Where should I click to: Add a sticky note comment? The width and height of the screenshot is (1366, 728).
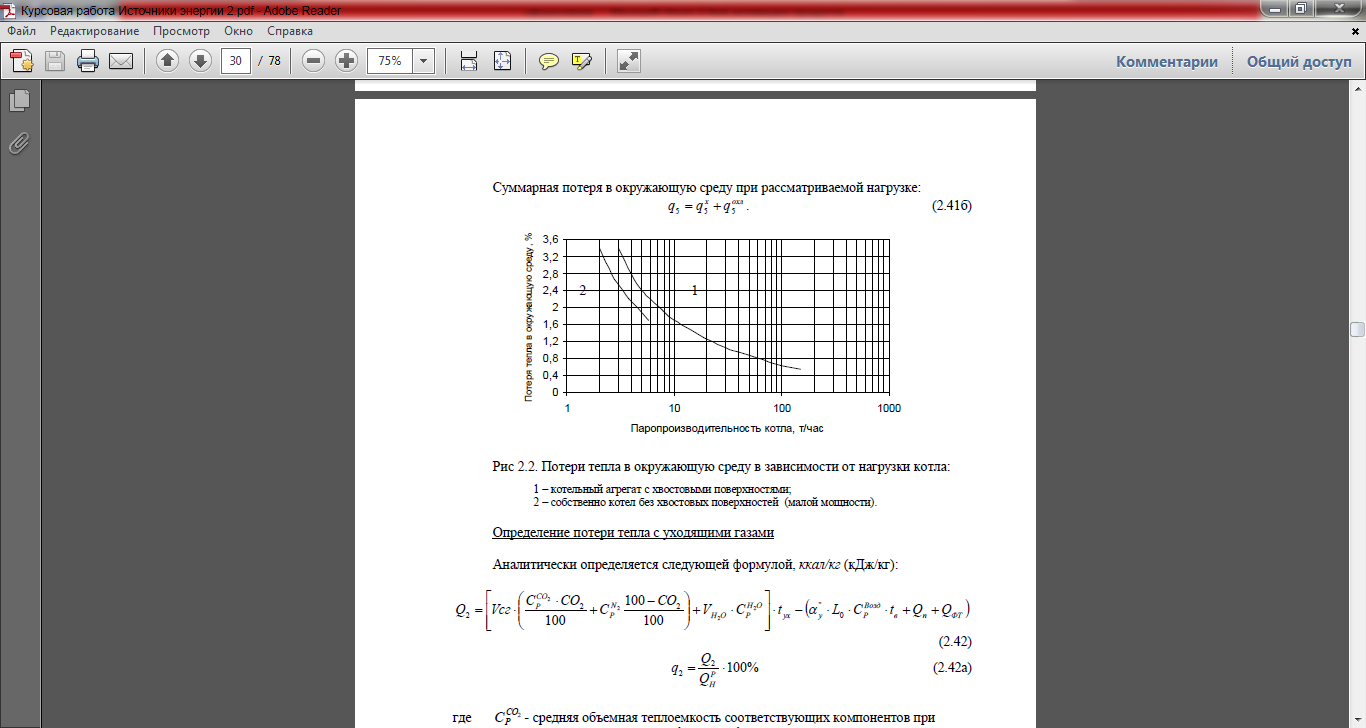[x=548, y=61]
